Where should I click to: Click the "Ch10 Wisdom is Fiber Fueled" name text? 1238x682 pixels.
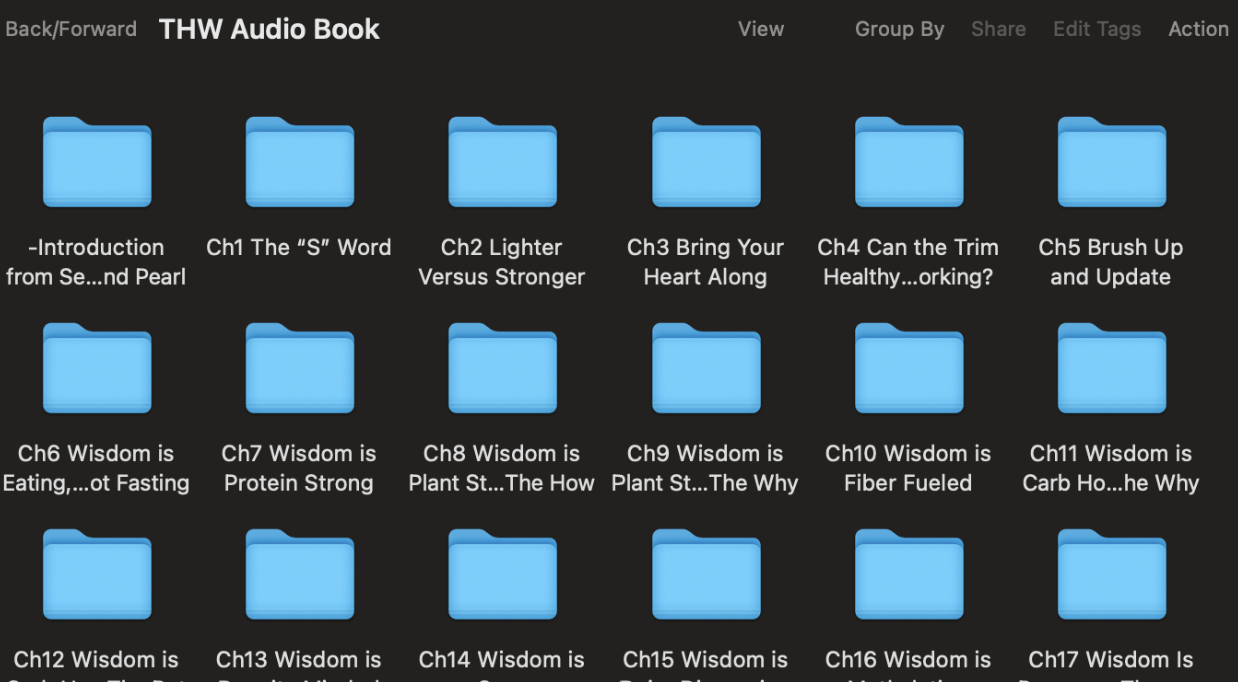click(908, 468)
